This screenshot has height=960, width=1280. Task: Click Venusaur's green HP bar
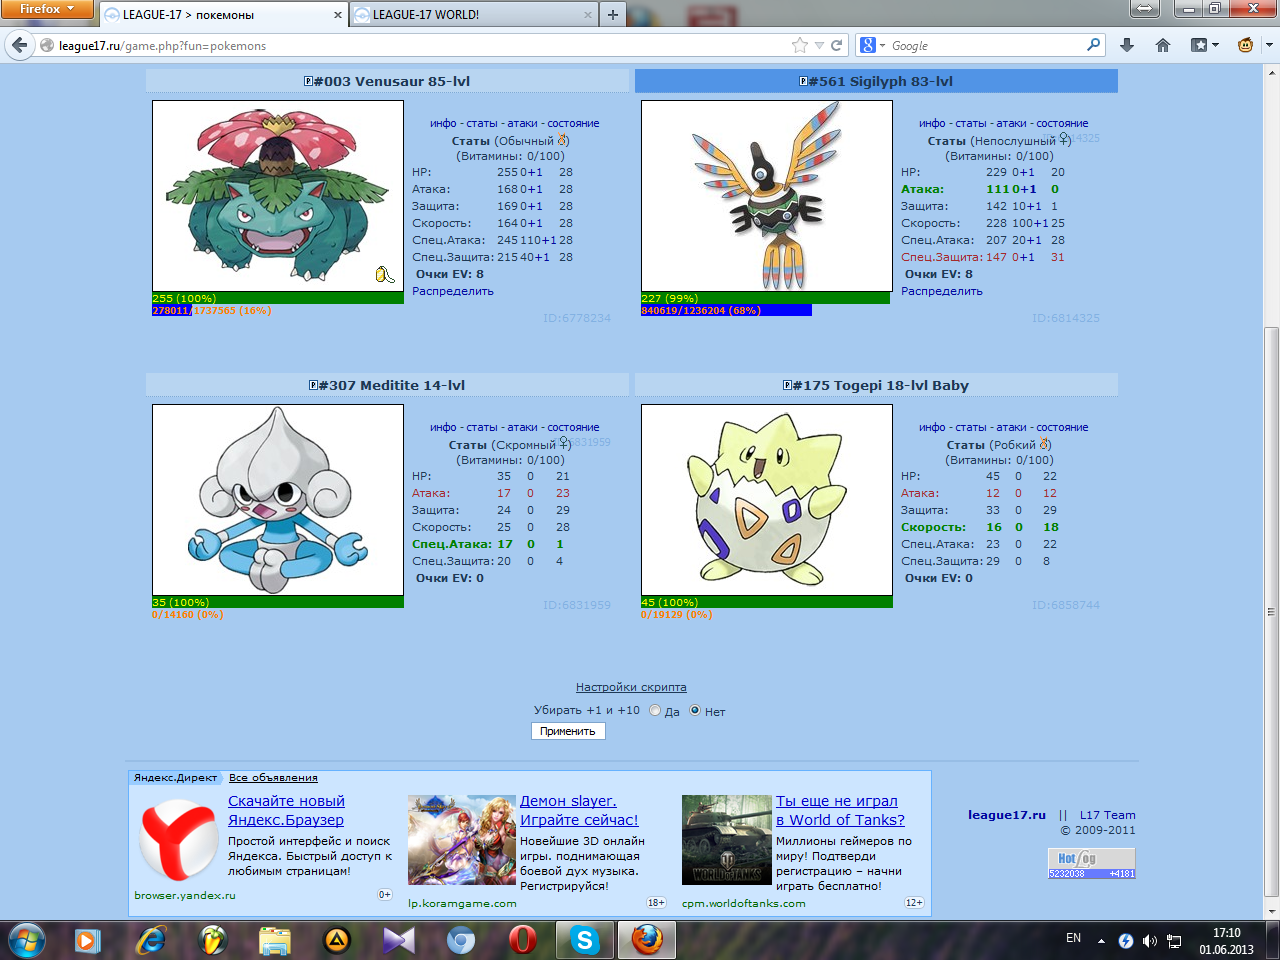278,298
